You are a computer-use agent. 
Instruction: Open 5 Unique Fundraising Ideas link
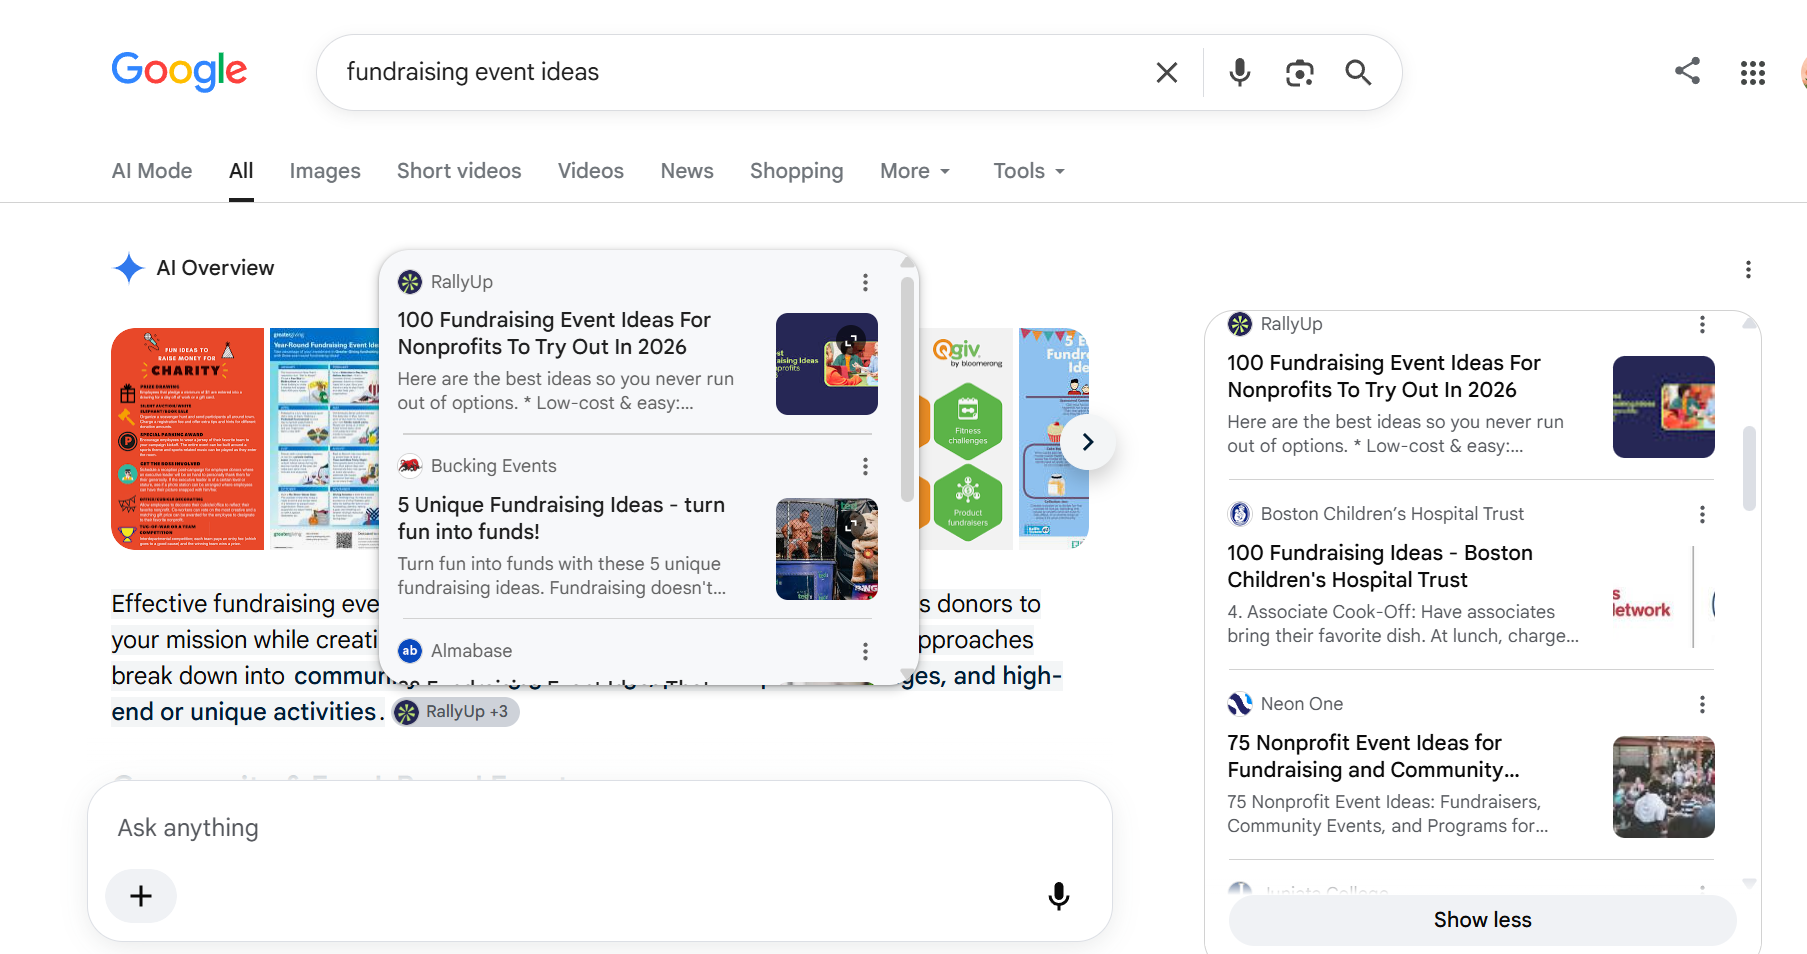click(561, 518)
